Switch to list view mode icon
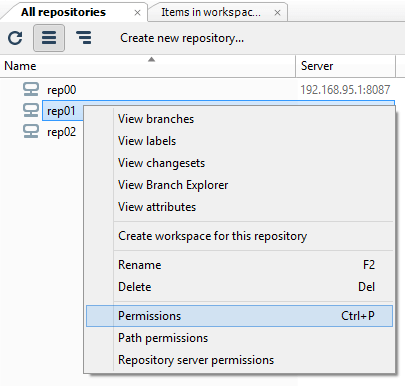This screenshot has width=405, height=386. [x=49, y=38]
